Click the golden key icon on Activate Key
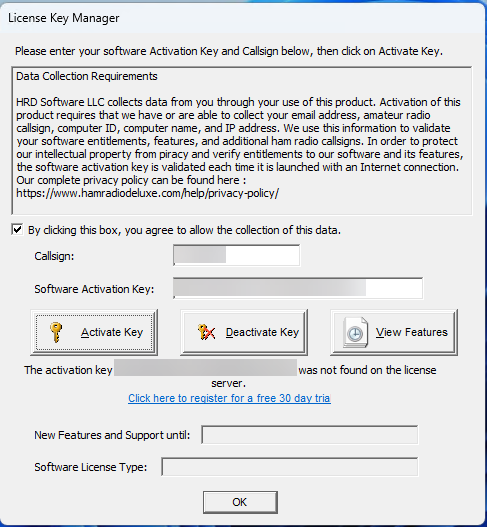487x527 pixels. click(x=56, y=332)
